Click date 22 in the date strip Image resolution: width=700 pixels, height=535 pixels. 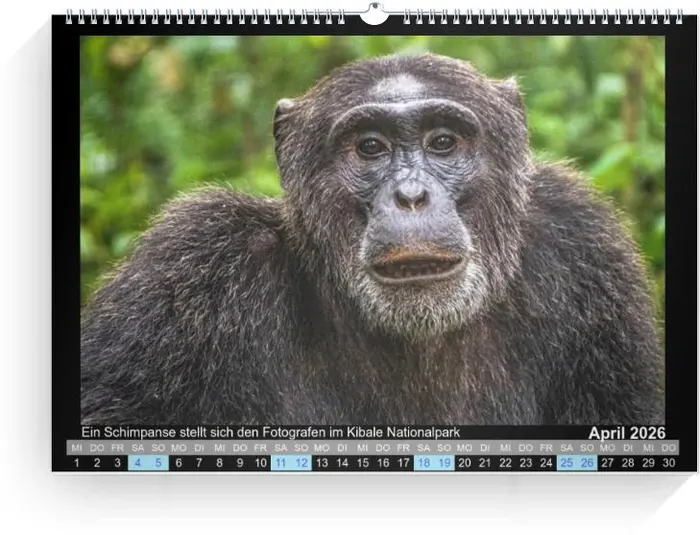pyautogui.click(x=505, y=463)
